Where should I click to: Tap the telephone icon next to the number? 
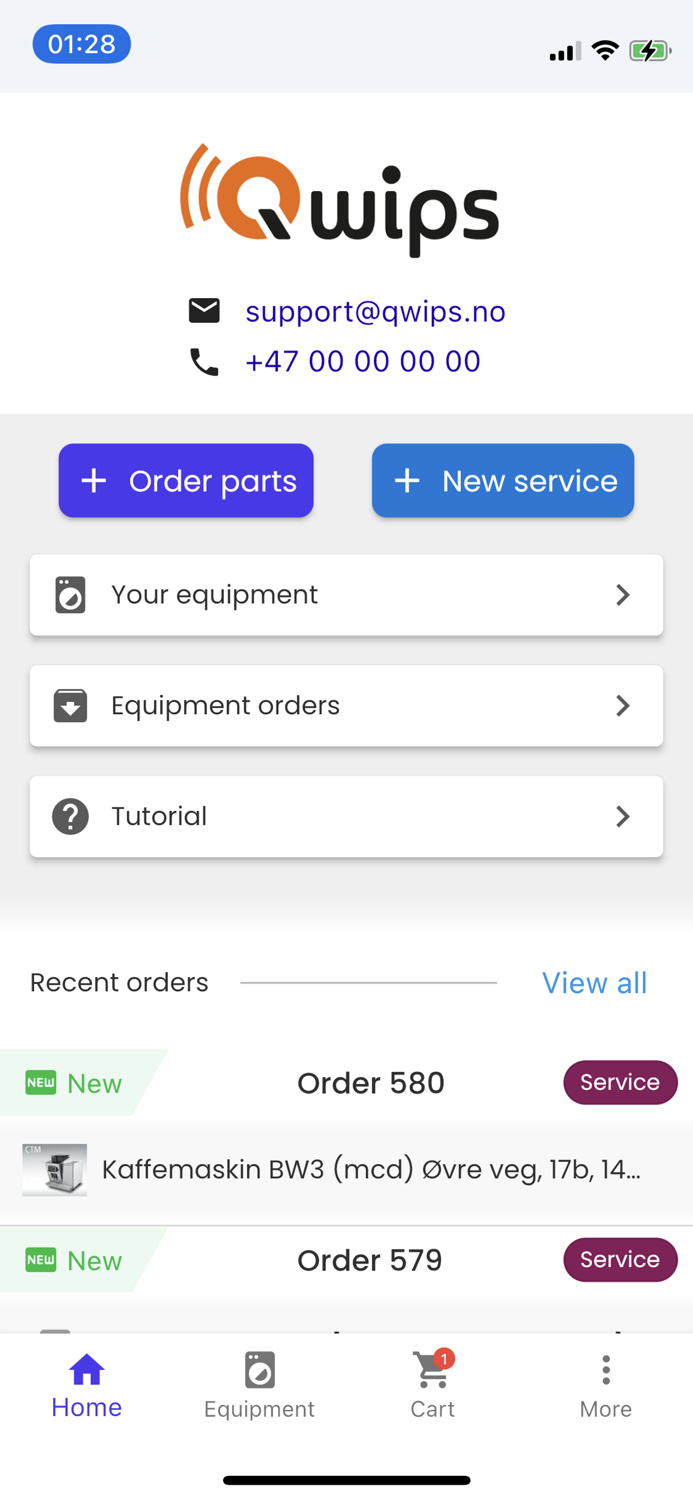pyautogui.click(x=204, y=362)
